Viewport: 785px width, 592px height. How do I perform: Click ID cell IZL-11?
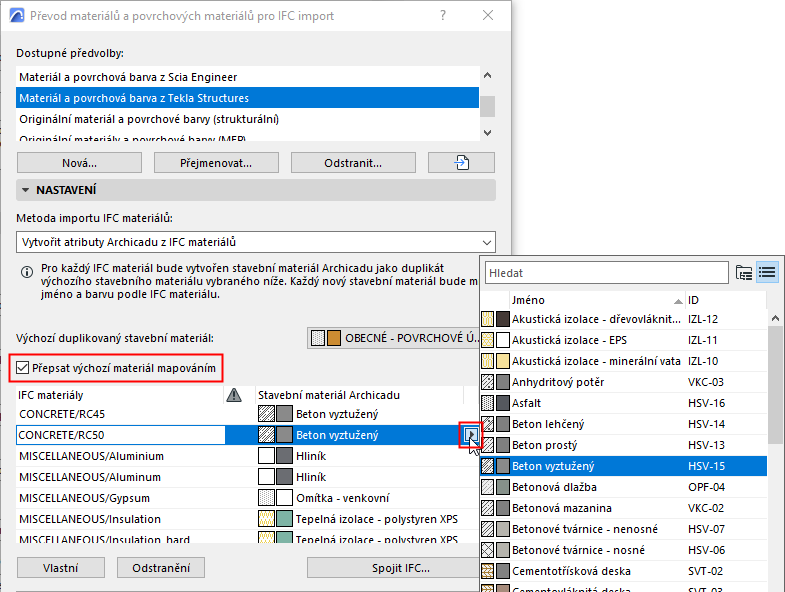[x=702, y=340]
